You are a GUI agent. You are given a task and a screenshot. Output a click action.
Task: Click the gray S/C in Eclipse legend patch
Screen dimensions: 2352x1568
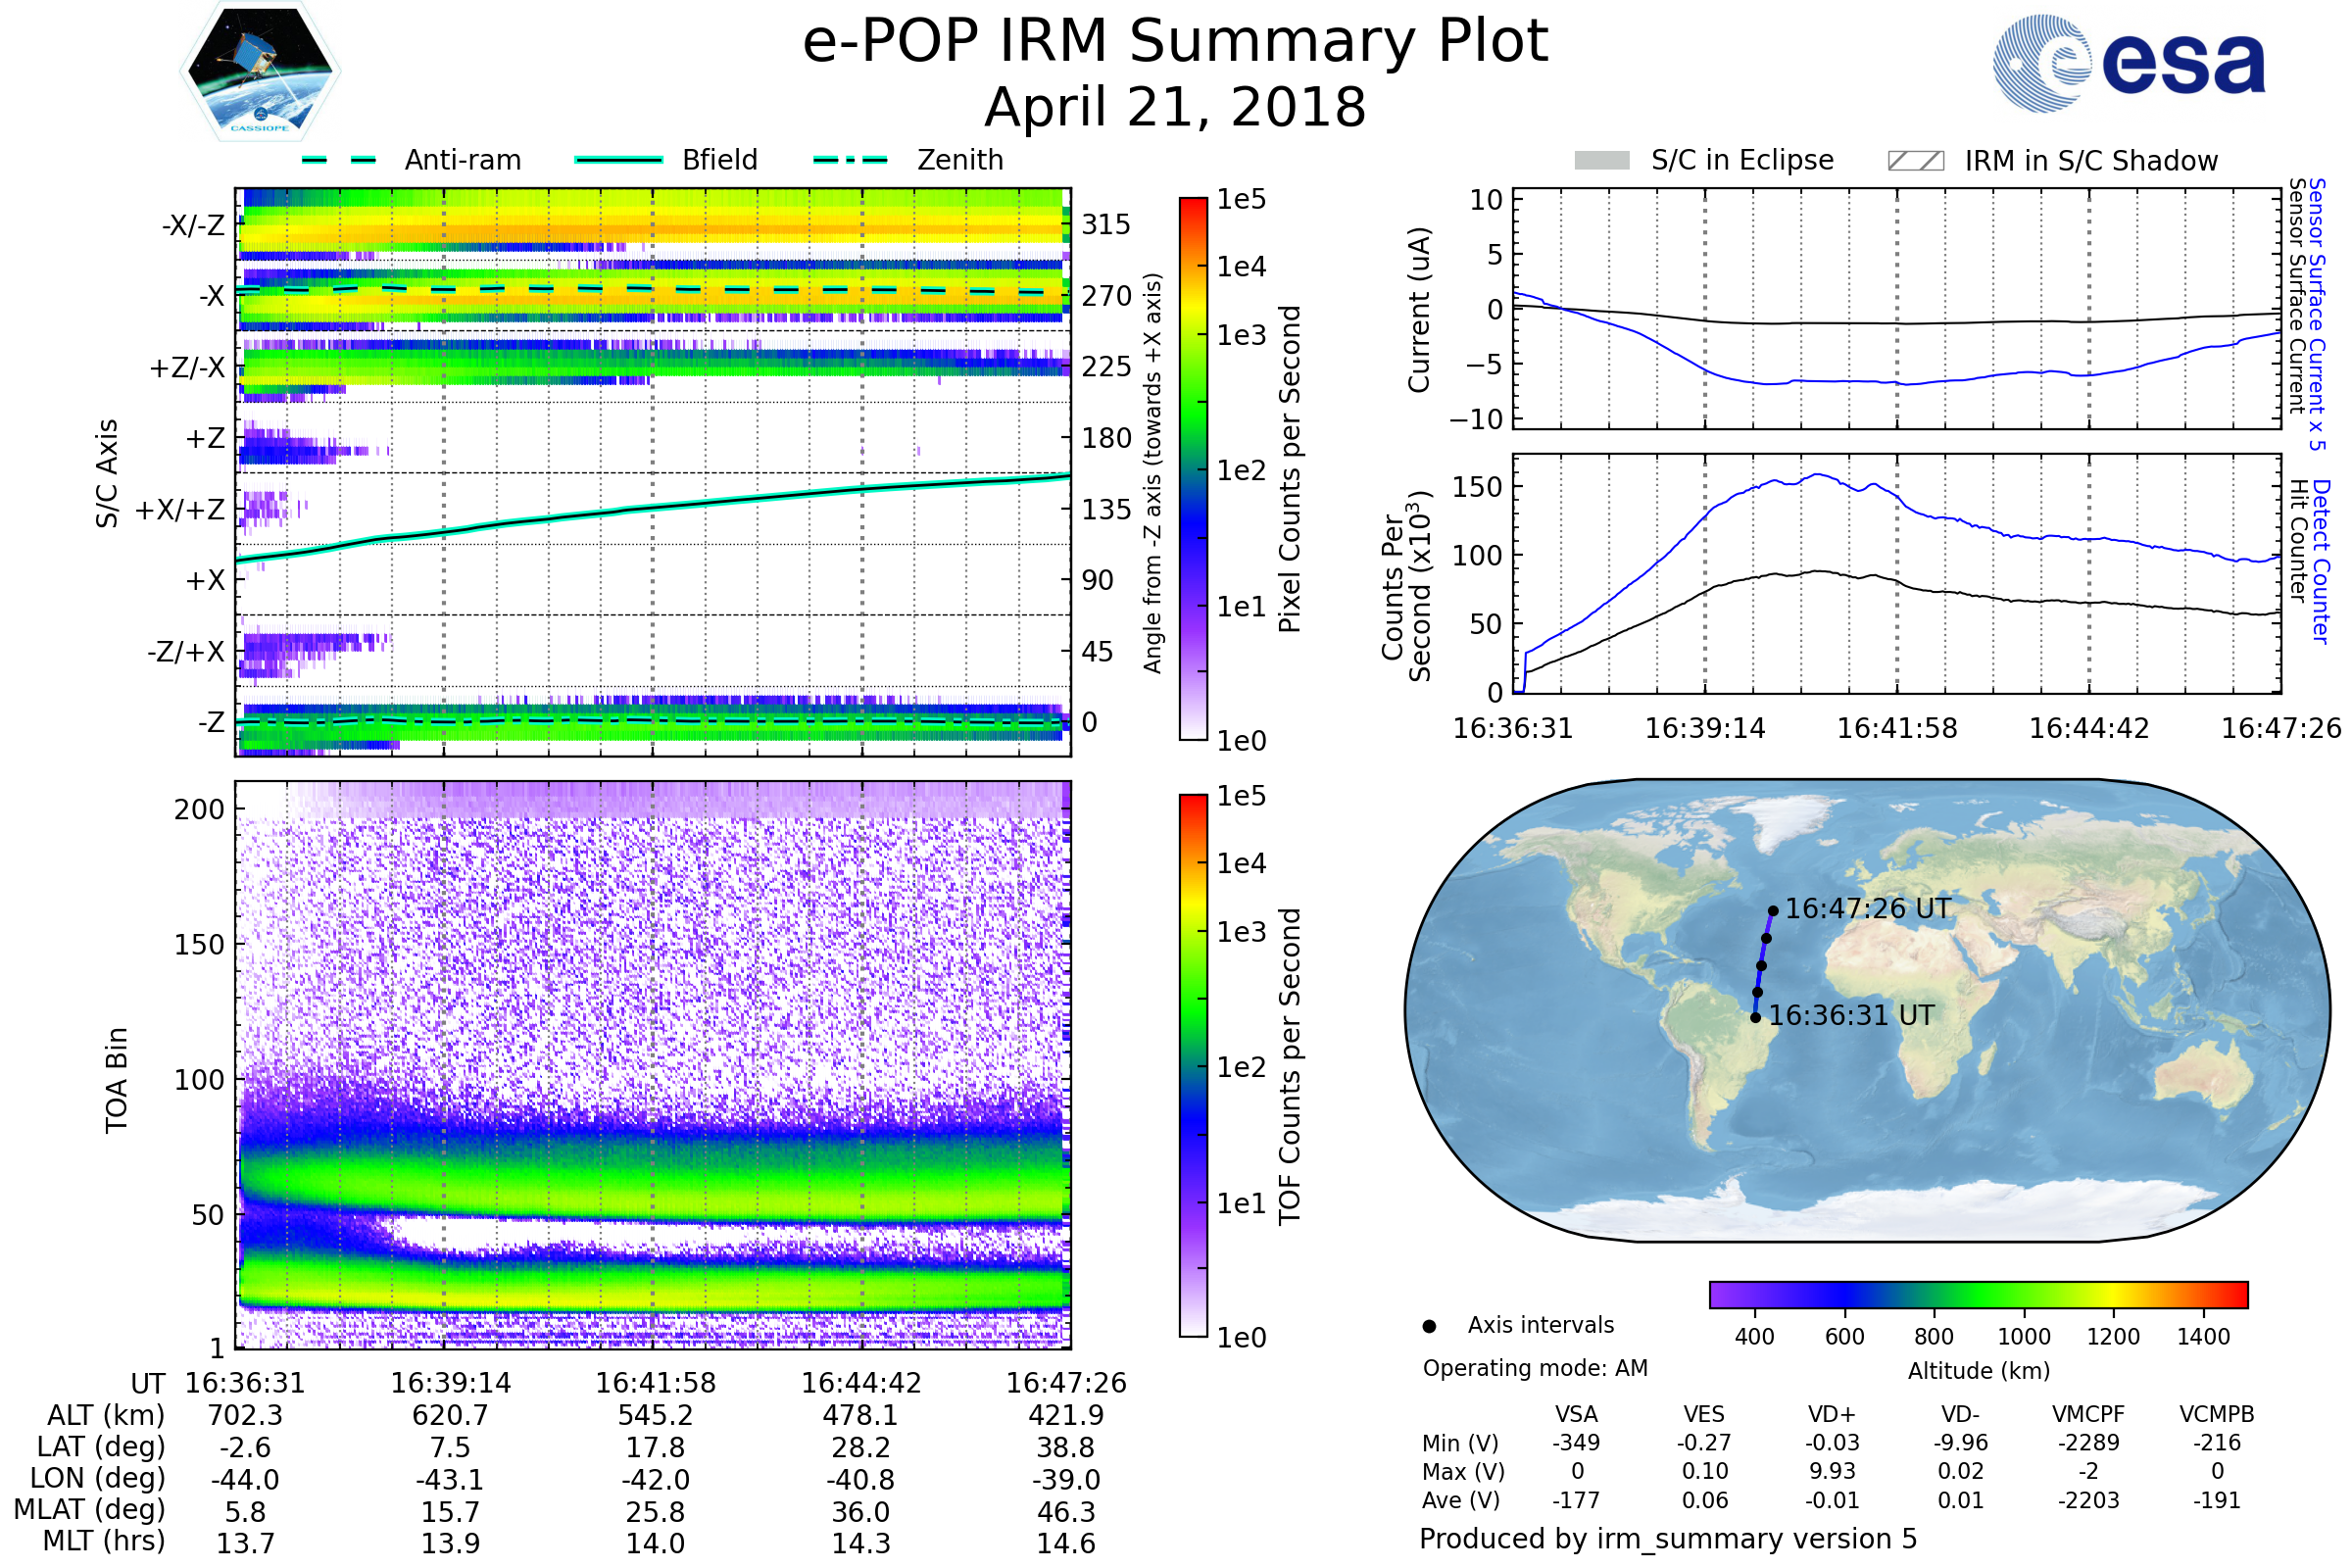1601,161
